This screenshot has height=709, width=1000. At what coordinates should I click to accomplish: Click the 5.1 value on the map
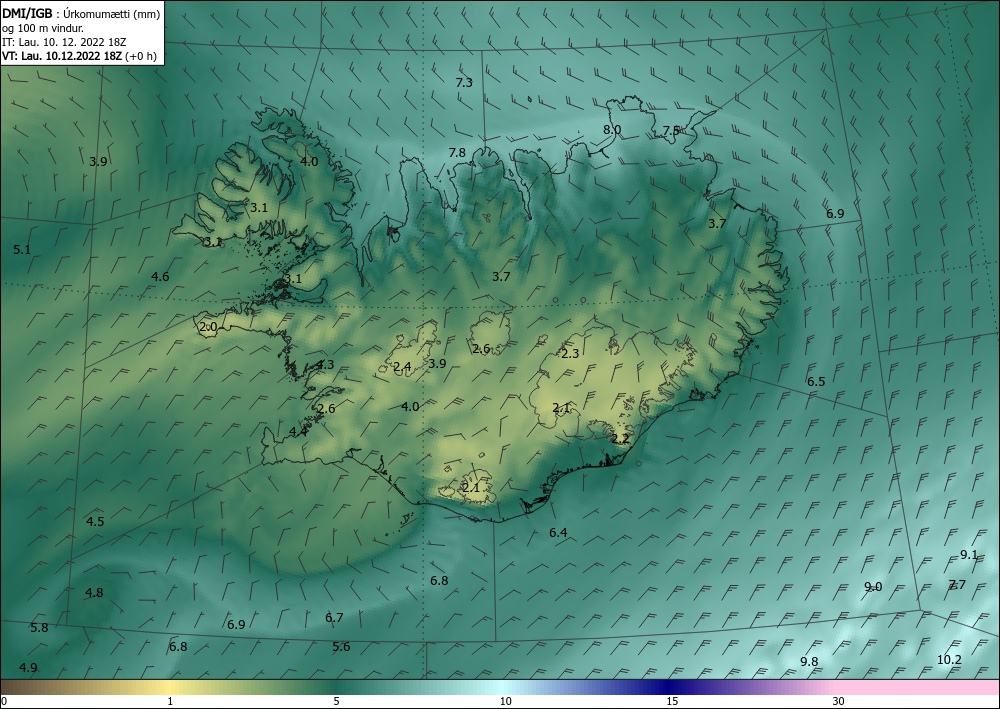pos(22,249)
